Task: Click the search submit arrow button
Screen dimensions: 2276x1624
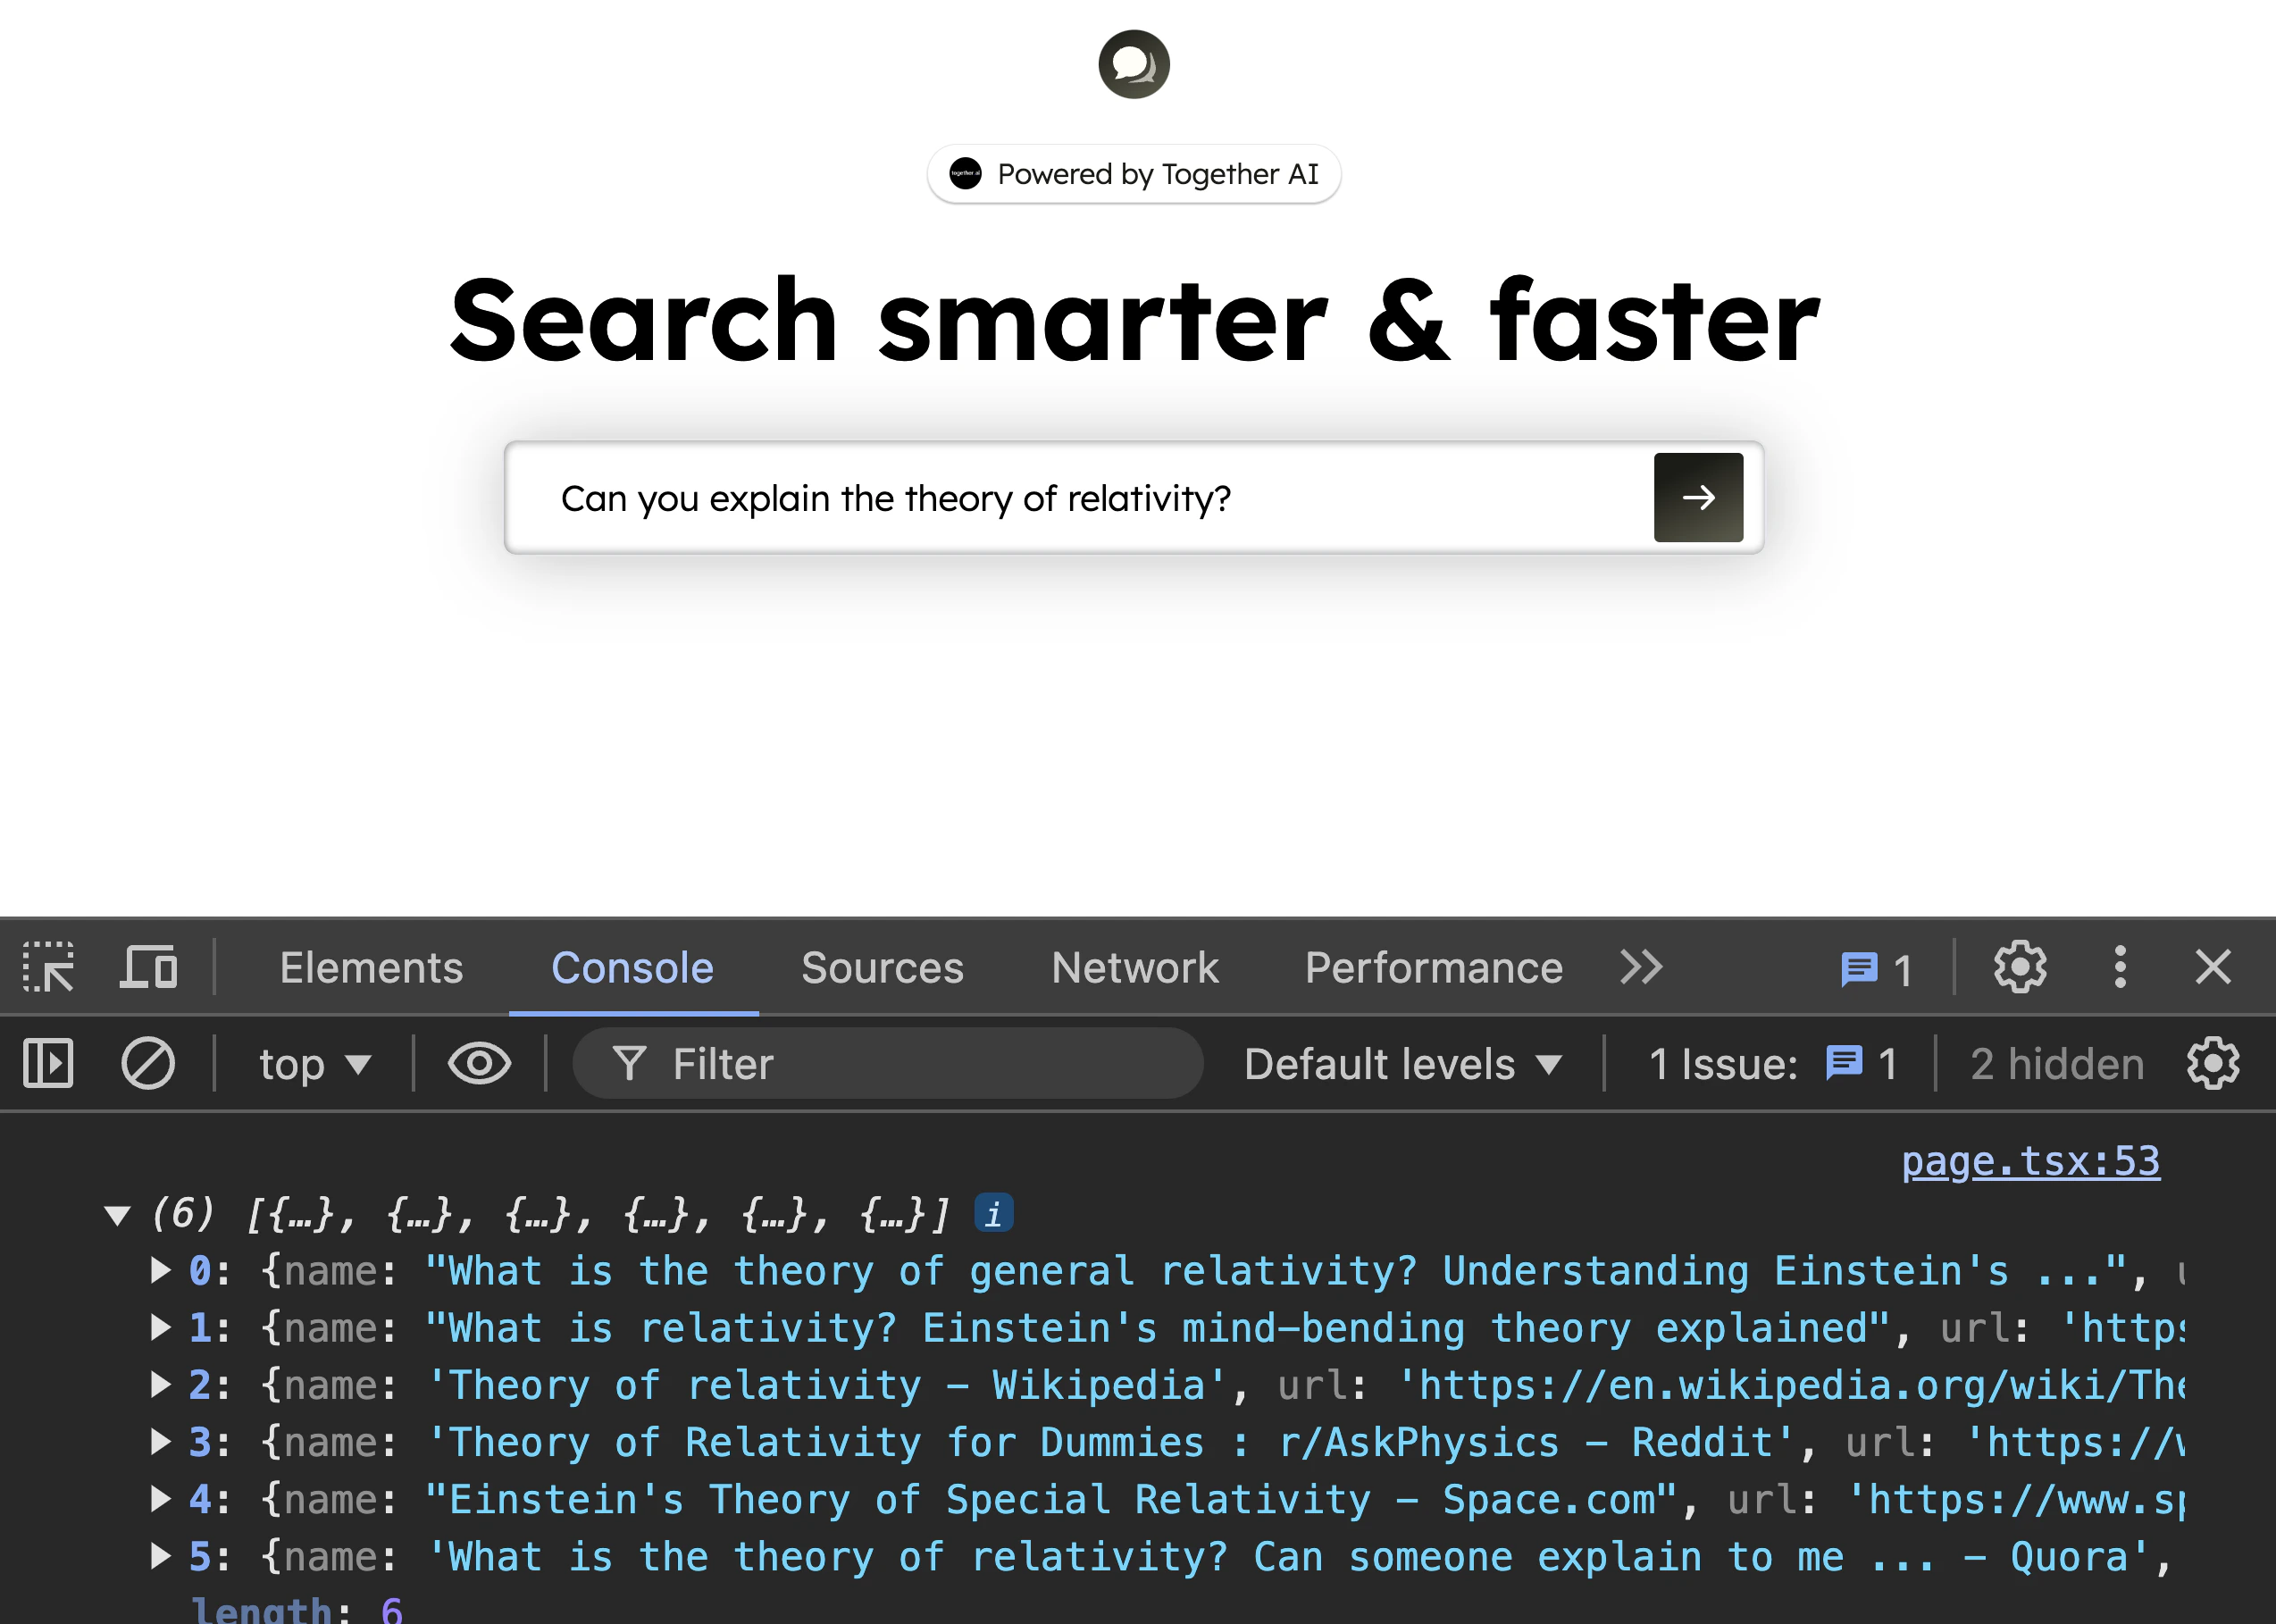Action: click(1698, 497)
